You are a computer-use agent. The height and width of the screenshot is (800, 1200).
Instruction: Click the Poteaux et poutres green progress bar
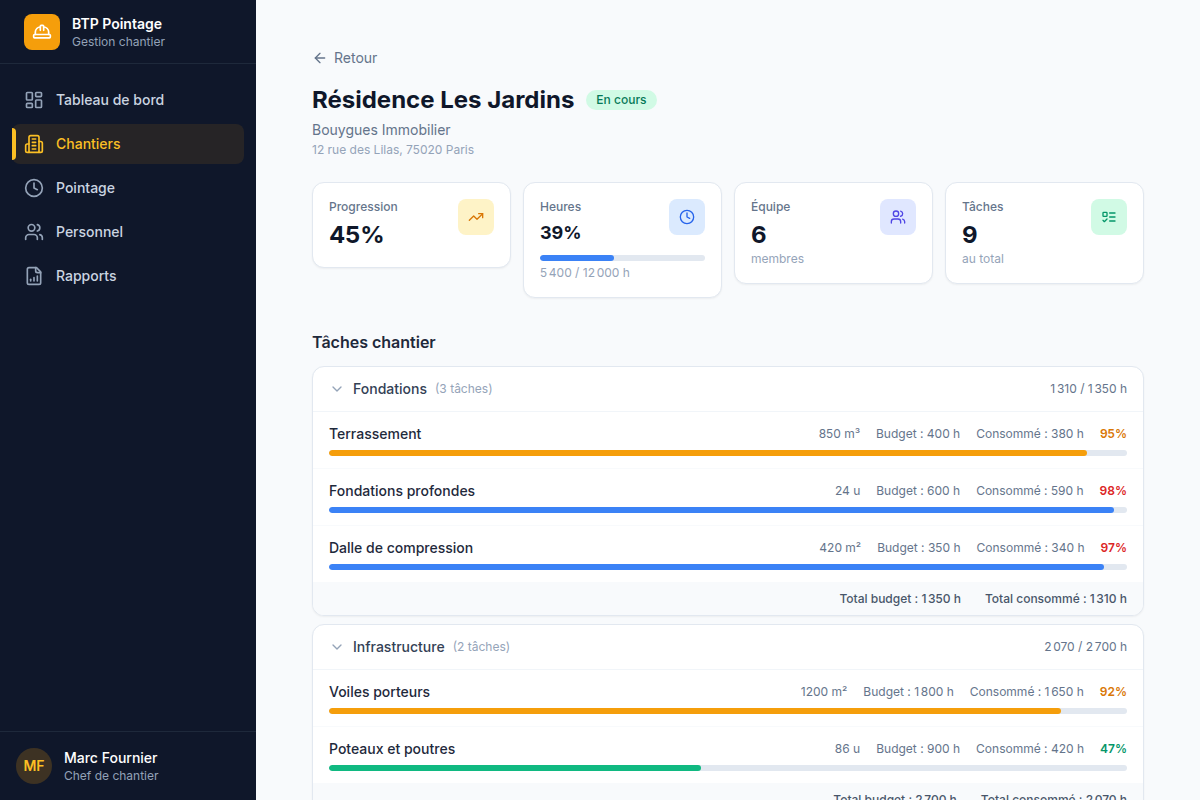[x=728, y=768]
